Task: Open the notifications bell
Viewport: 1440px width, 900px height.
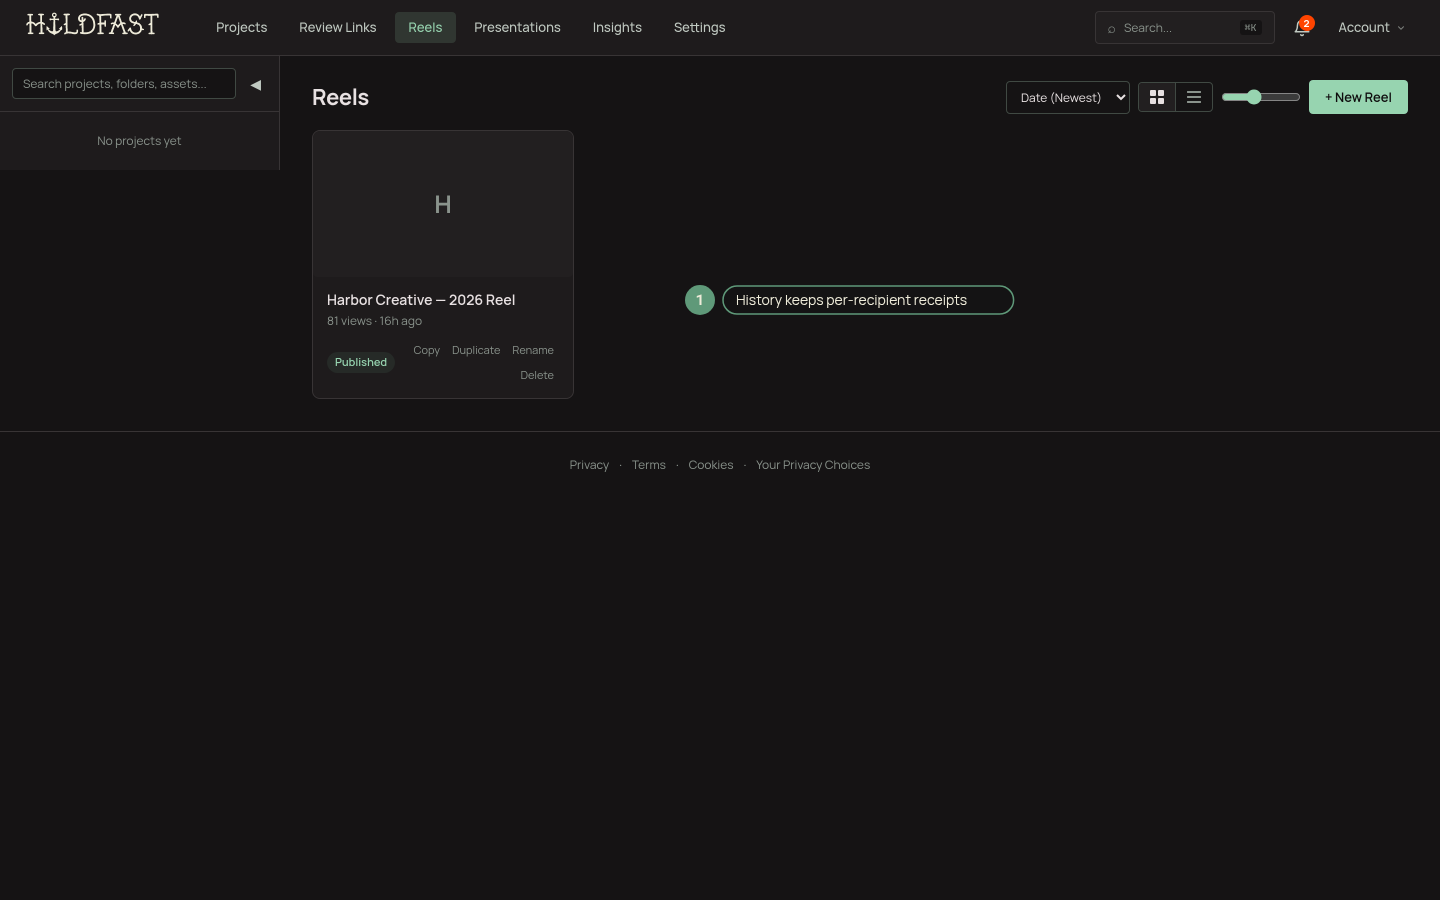Action: [1301, 28]
